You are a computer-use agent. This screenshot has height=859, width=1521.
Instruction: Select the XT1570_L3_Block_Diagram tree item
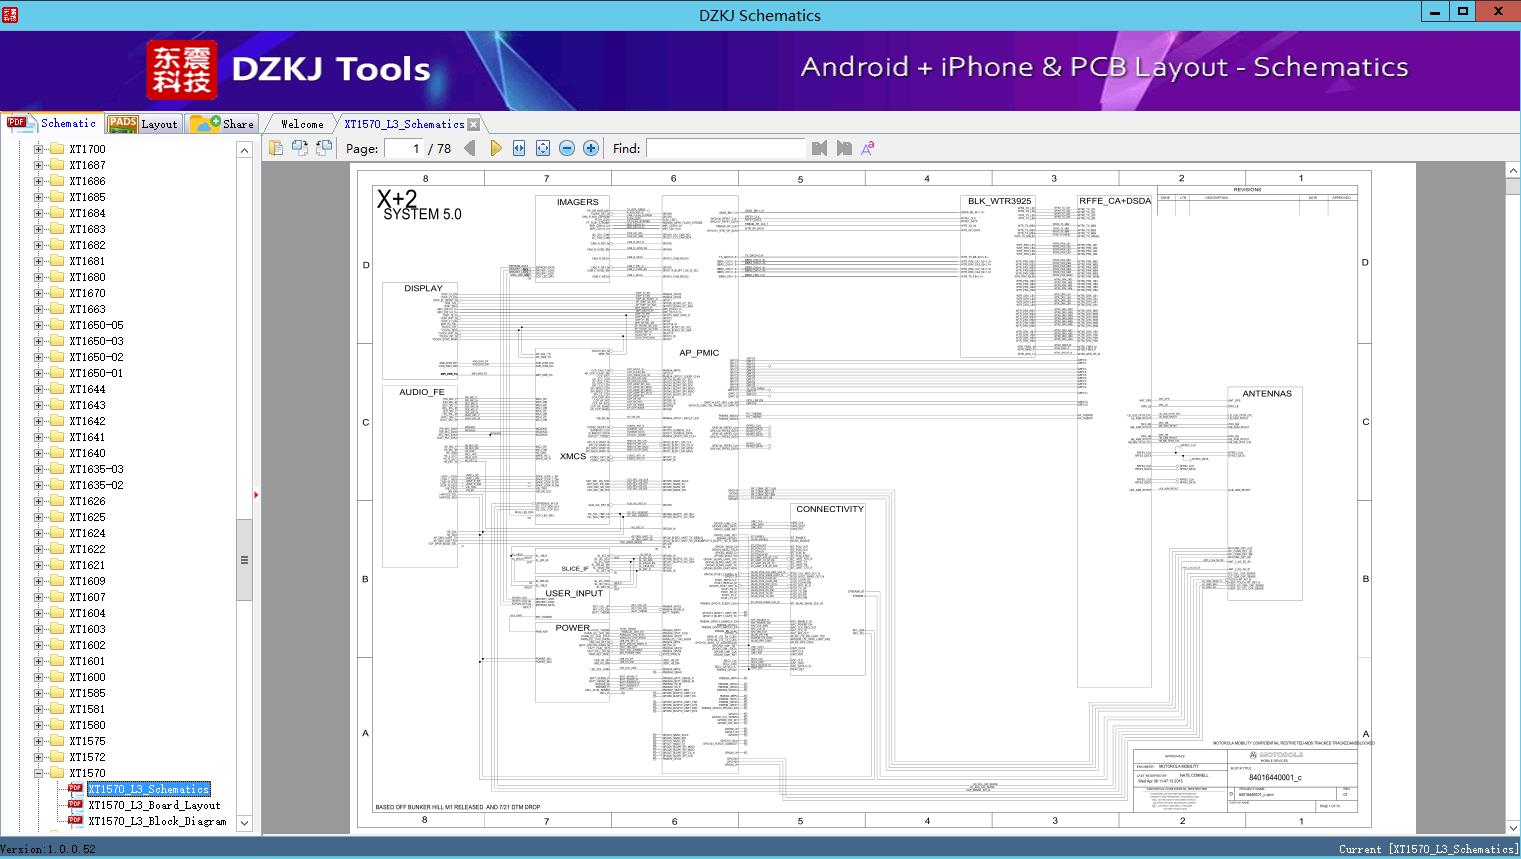click(x=157, y=821)
